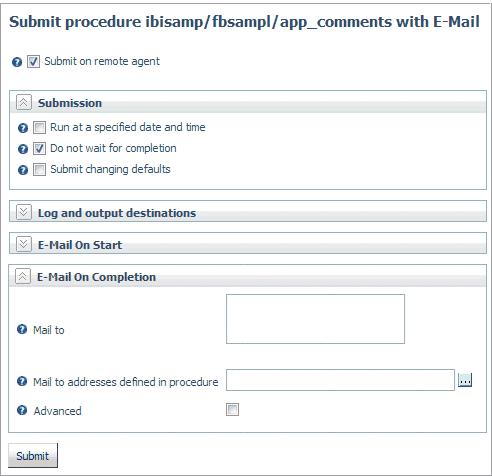Image resolution: width=492 pixels, height=476 pixels.
Task: Click help icon for Submit changing defaults
Action: point(23,170)
